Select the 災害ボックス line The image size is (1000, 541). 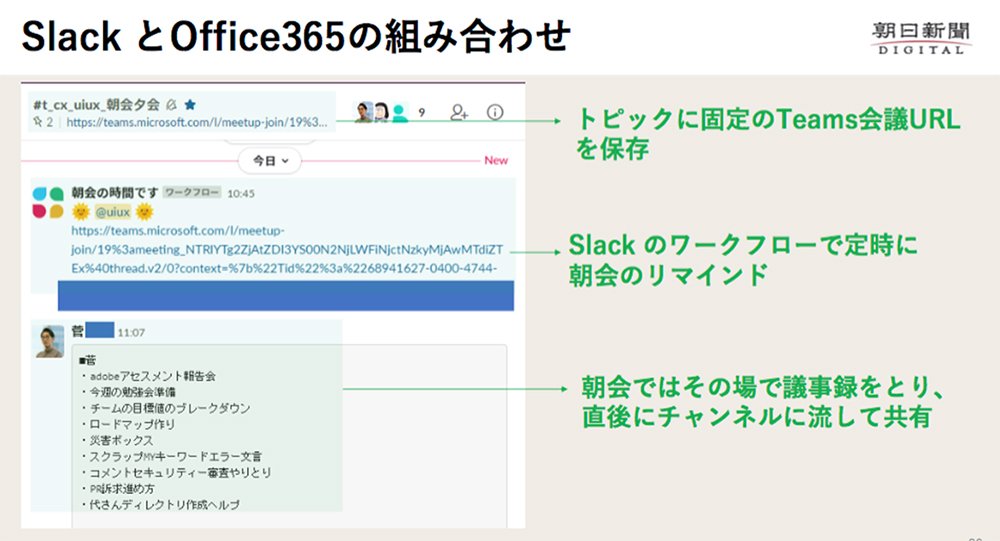117,440
